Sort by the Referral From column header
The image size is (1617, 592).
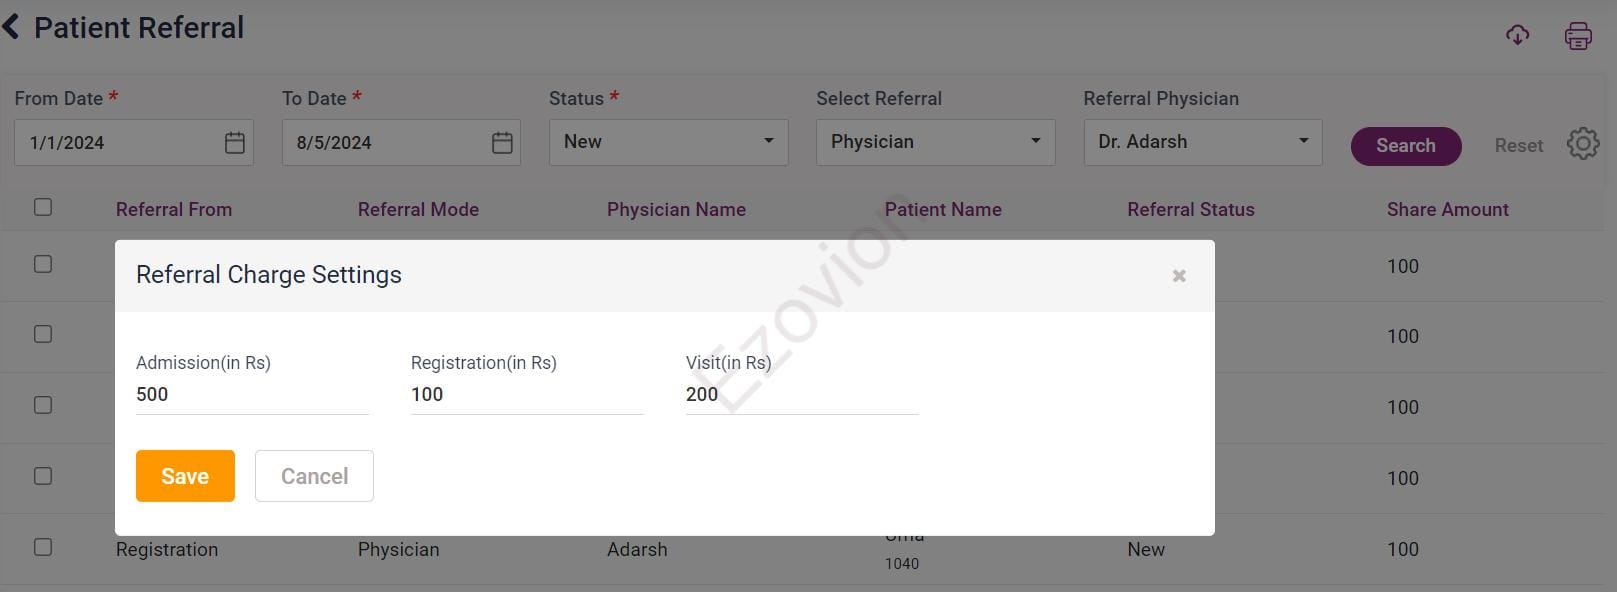click(x=174, y=209)
